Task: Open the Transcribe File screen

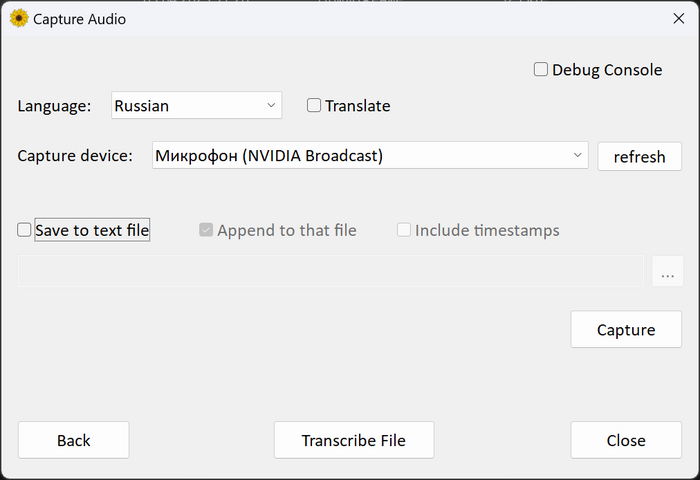Action: [x=354, y=440]
